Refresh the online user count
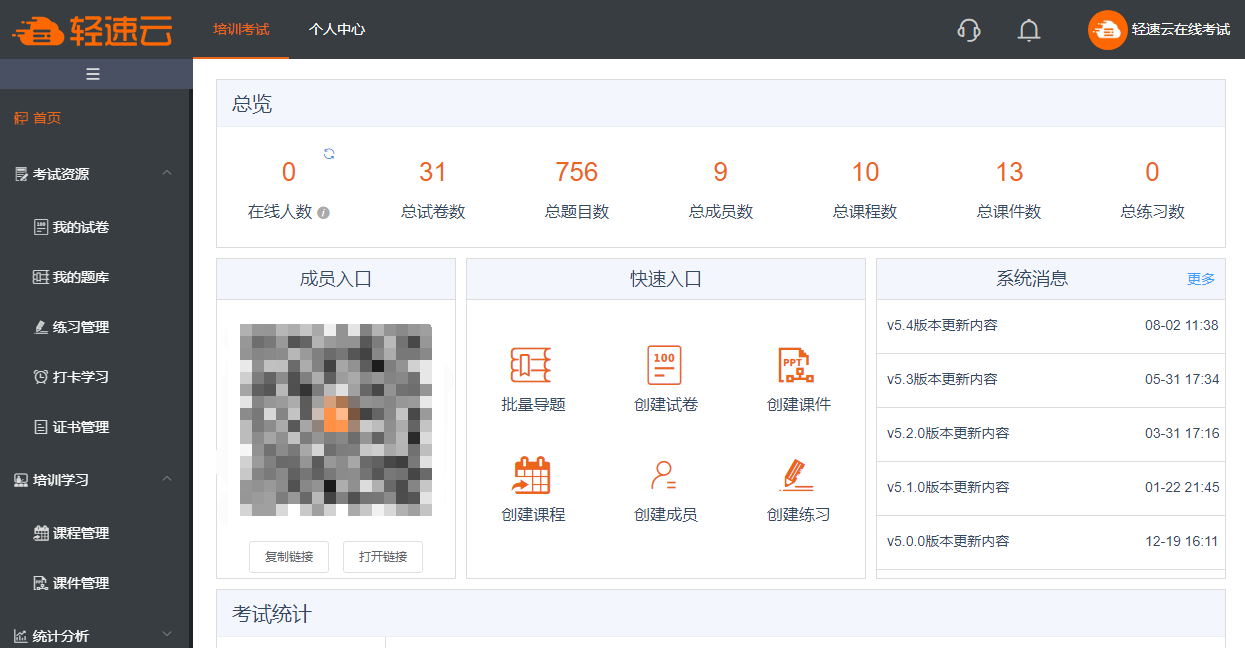Viewport: 1245px width, 648px height. (329, 153)
